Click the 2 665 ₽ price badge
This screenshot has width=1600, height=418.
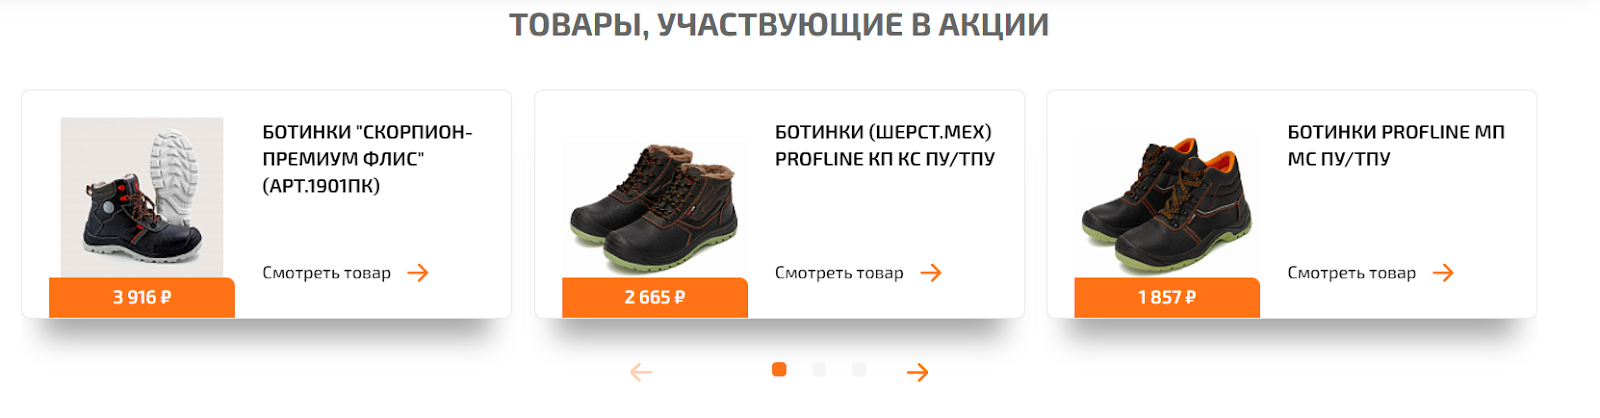click(x=655, y=298)
